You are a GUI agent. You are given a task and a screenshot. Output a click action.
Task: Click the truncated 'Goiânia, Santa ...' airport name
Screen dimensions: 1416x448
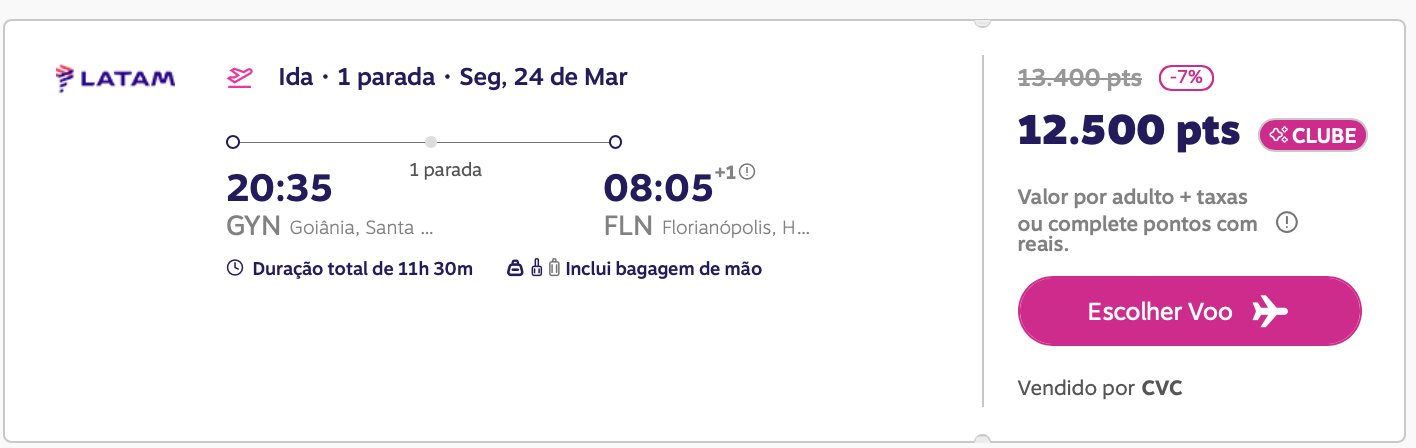pyautogui.click(x=362, y=228)
